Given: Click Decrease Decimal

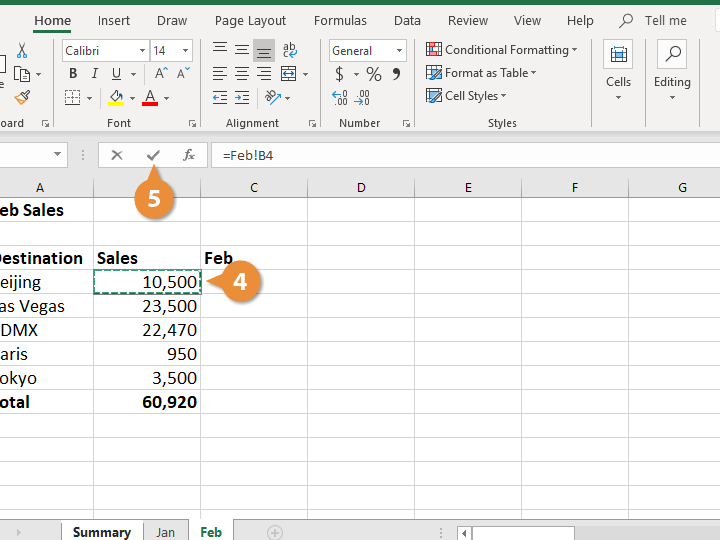Looking at the screenshot, I should [362, 98].
